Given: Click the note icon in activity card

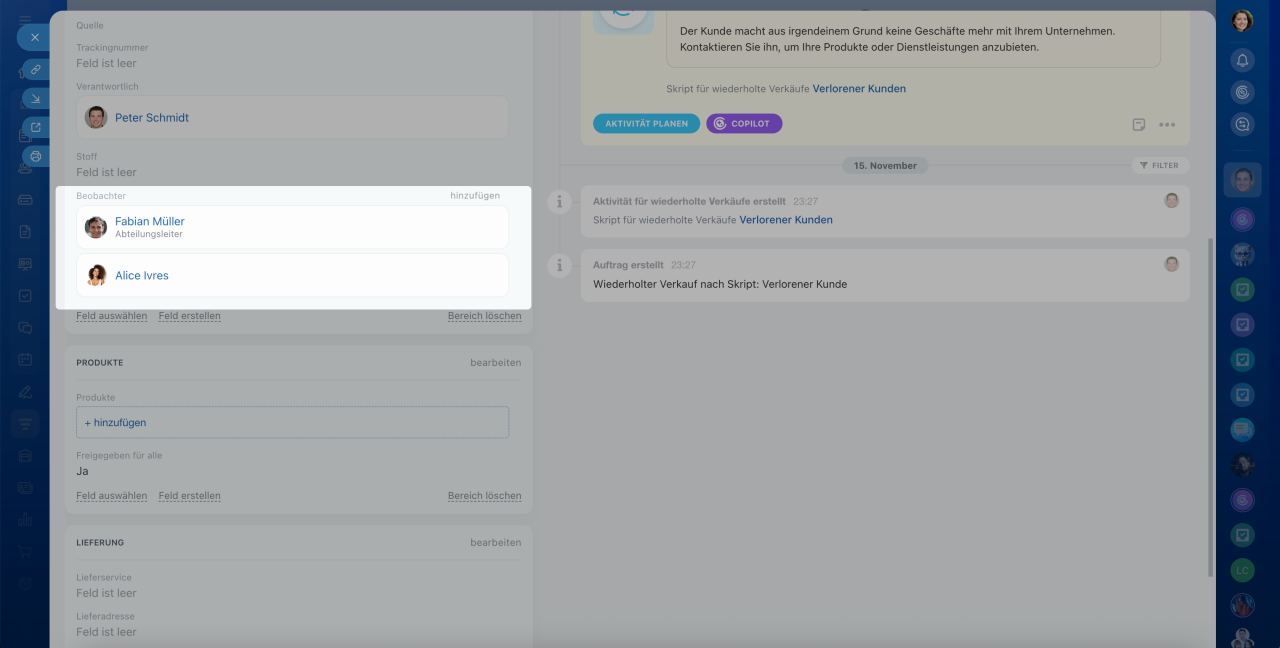Looking at the screenshot, I should [x=1139, y=125].
